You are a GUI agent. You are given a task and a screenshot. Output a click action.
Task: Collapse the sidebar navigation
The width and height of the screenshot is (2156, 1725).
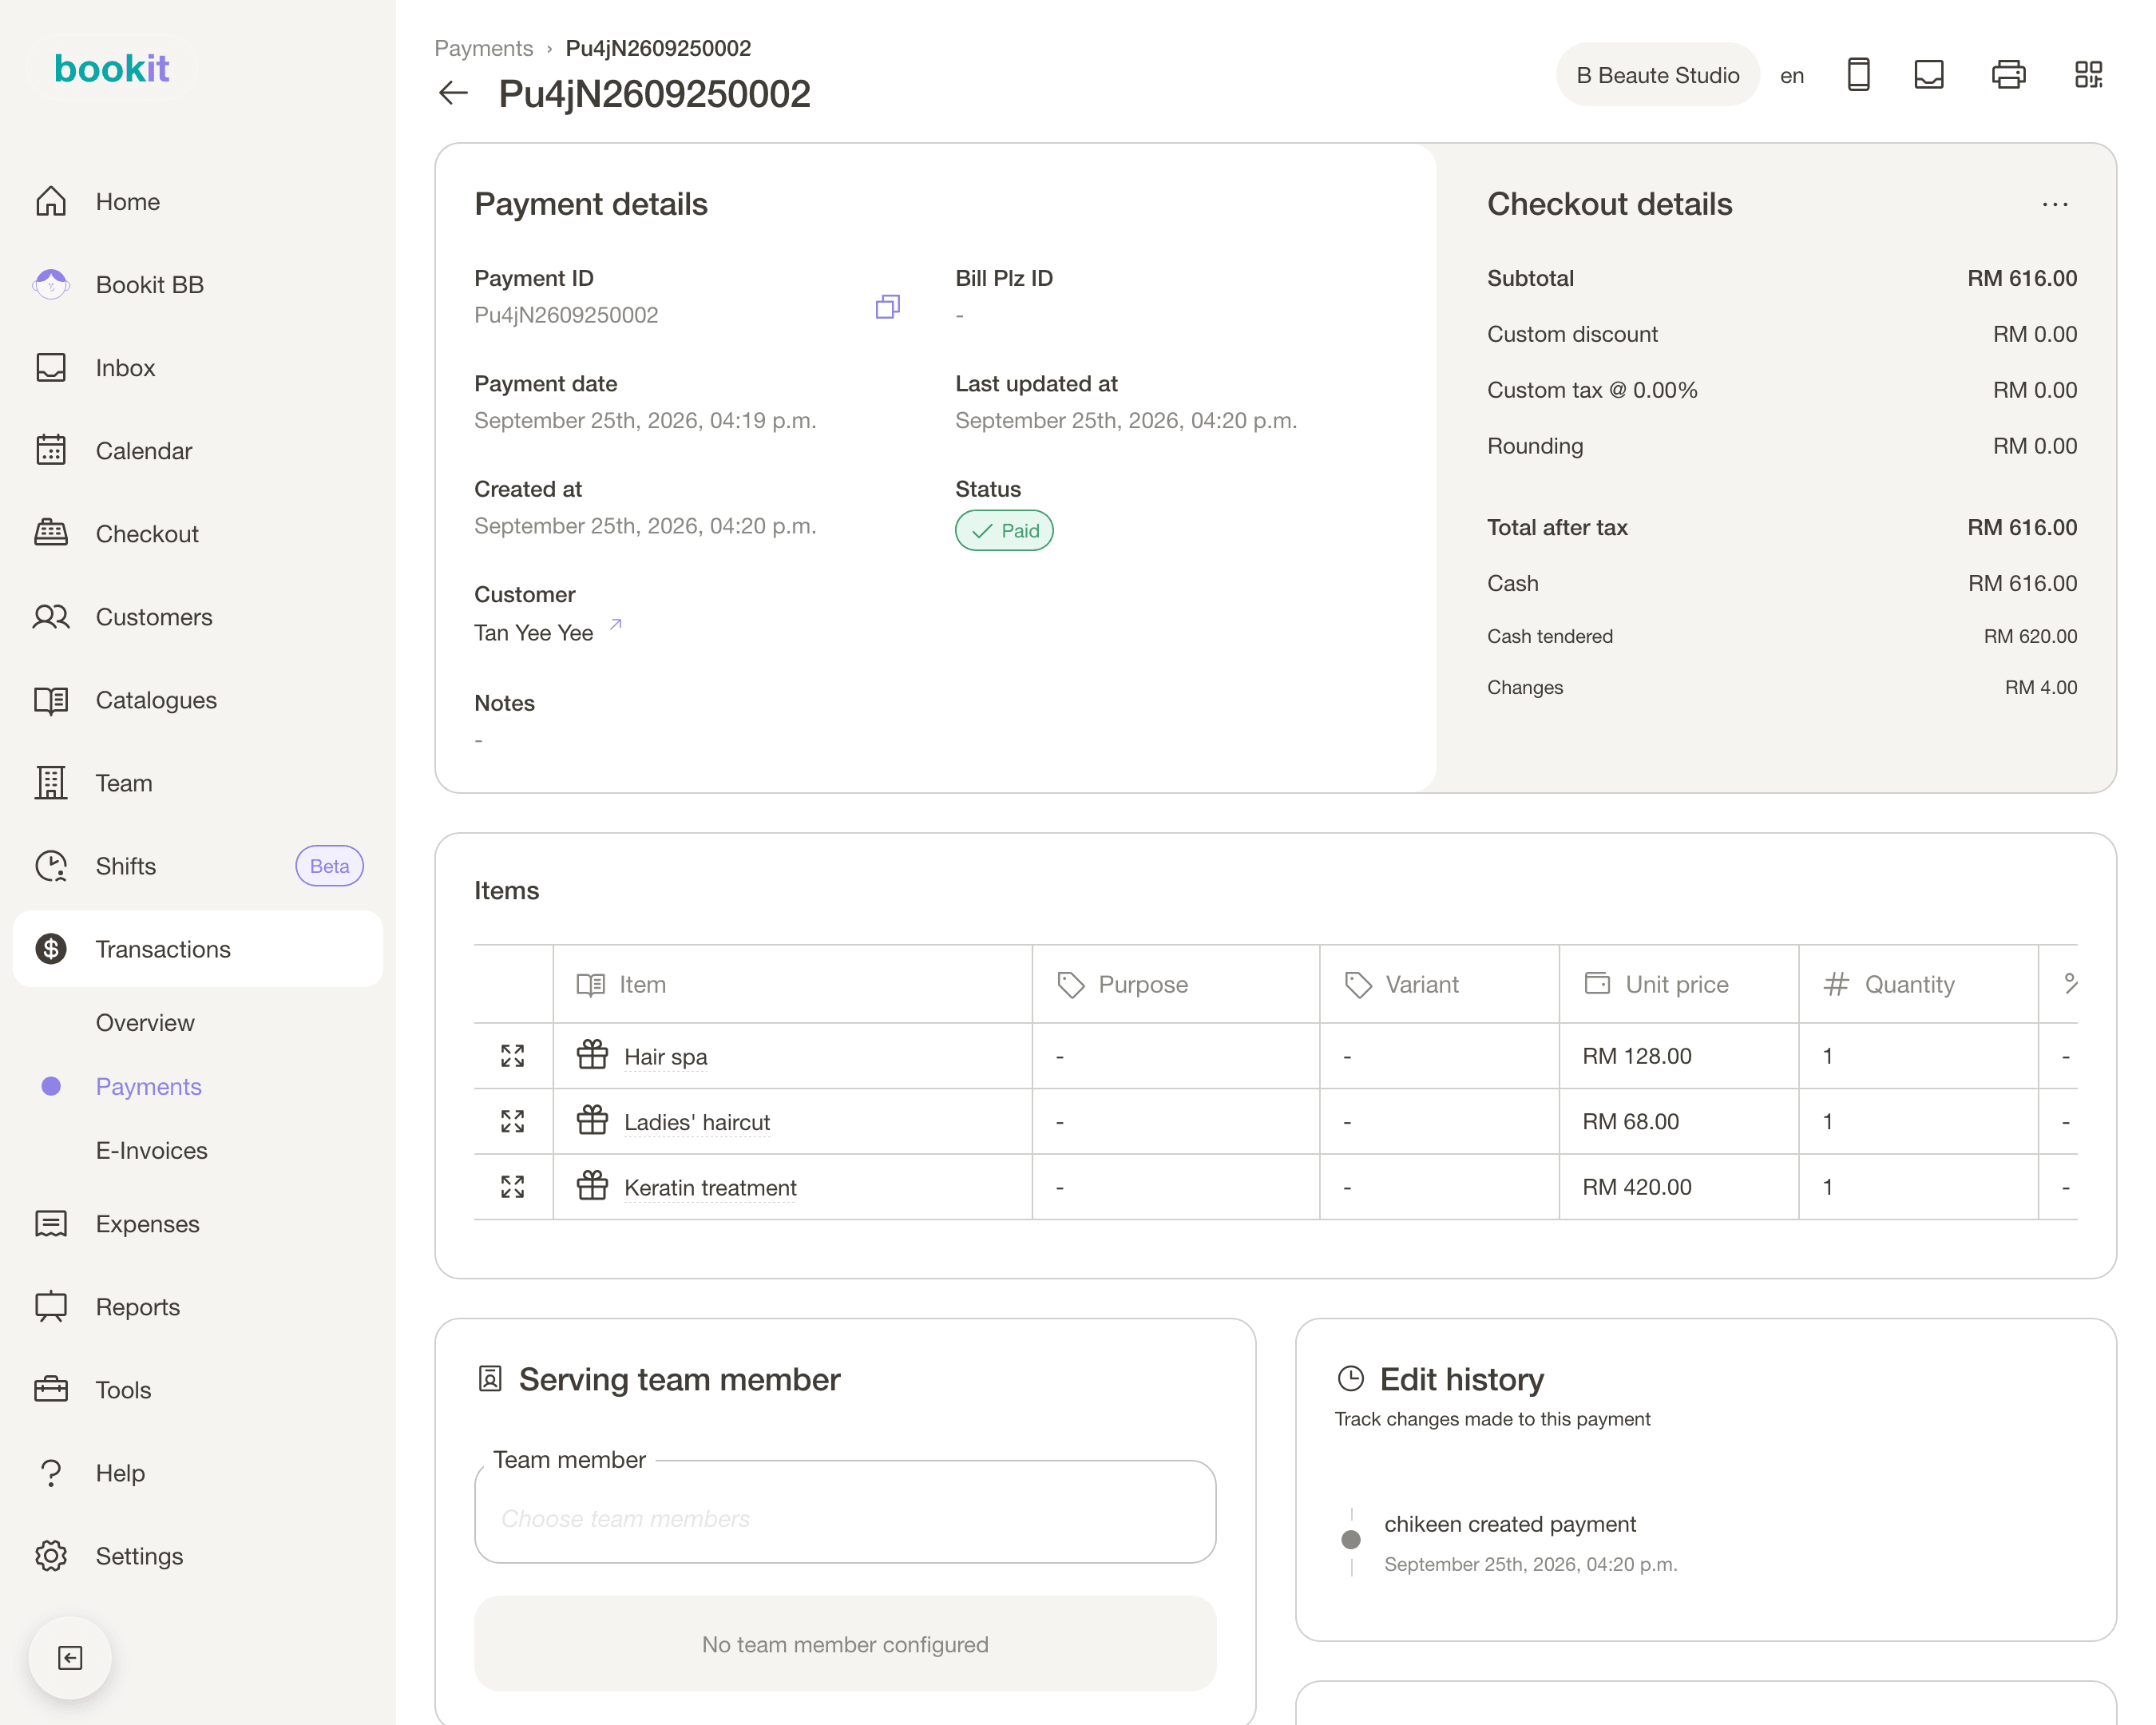click(70, 1658)
